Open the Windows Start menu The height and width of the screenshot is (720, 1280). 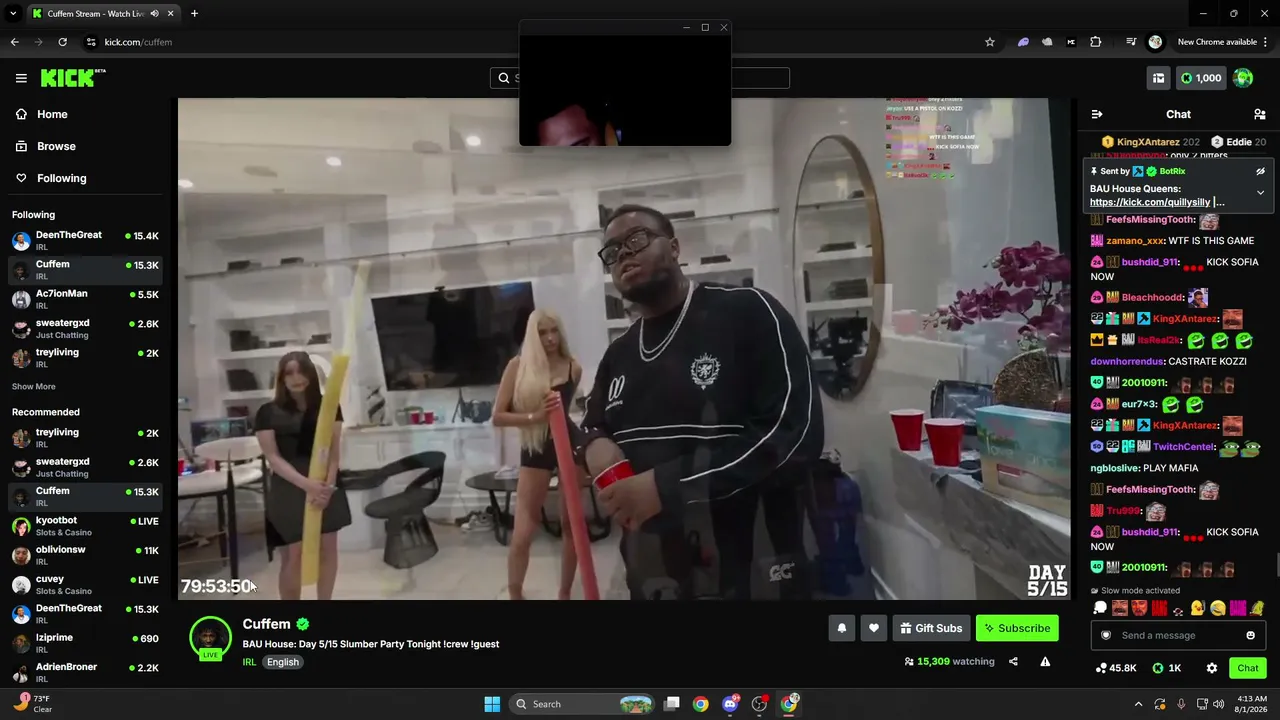492,704
